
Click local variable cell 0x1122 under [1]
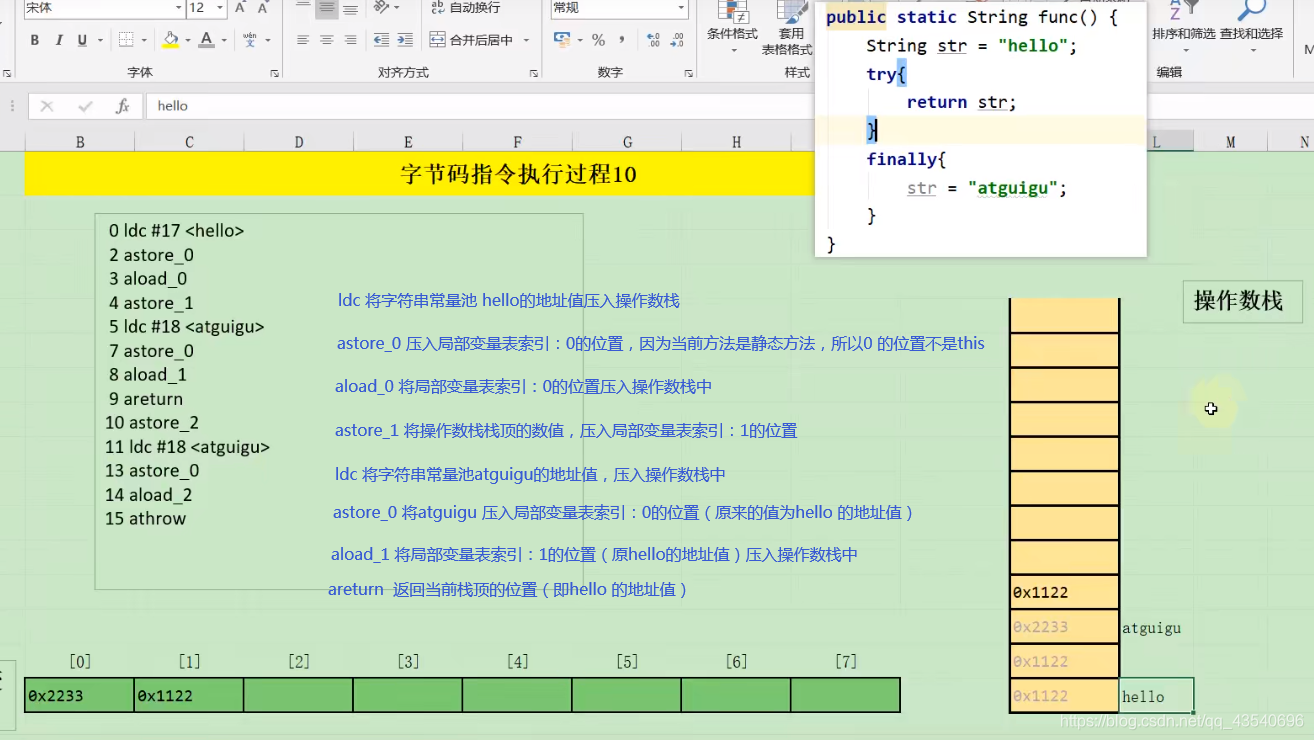click(189, 695)
